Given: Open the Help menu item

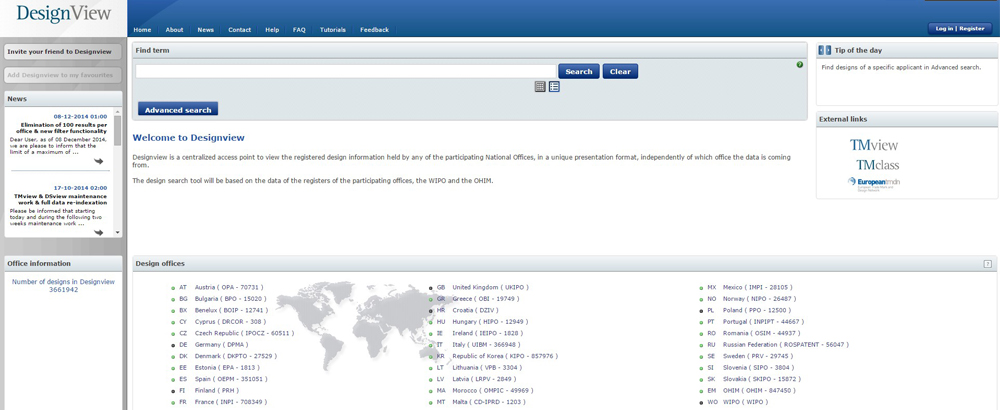Looking at the screenshot, I should [x=272, y=30].
